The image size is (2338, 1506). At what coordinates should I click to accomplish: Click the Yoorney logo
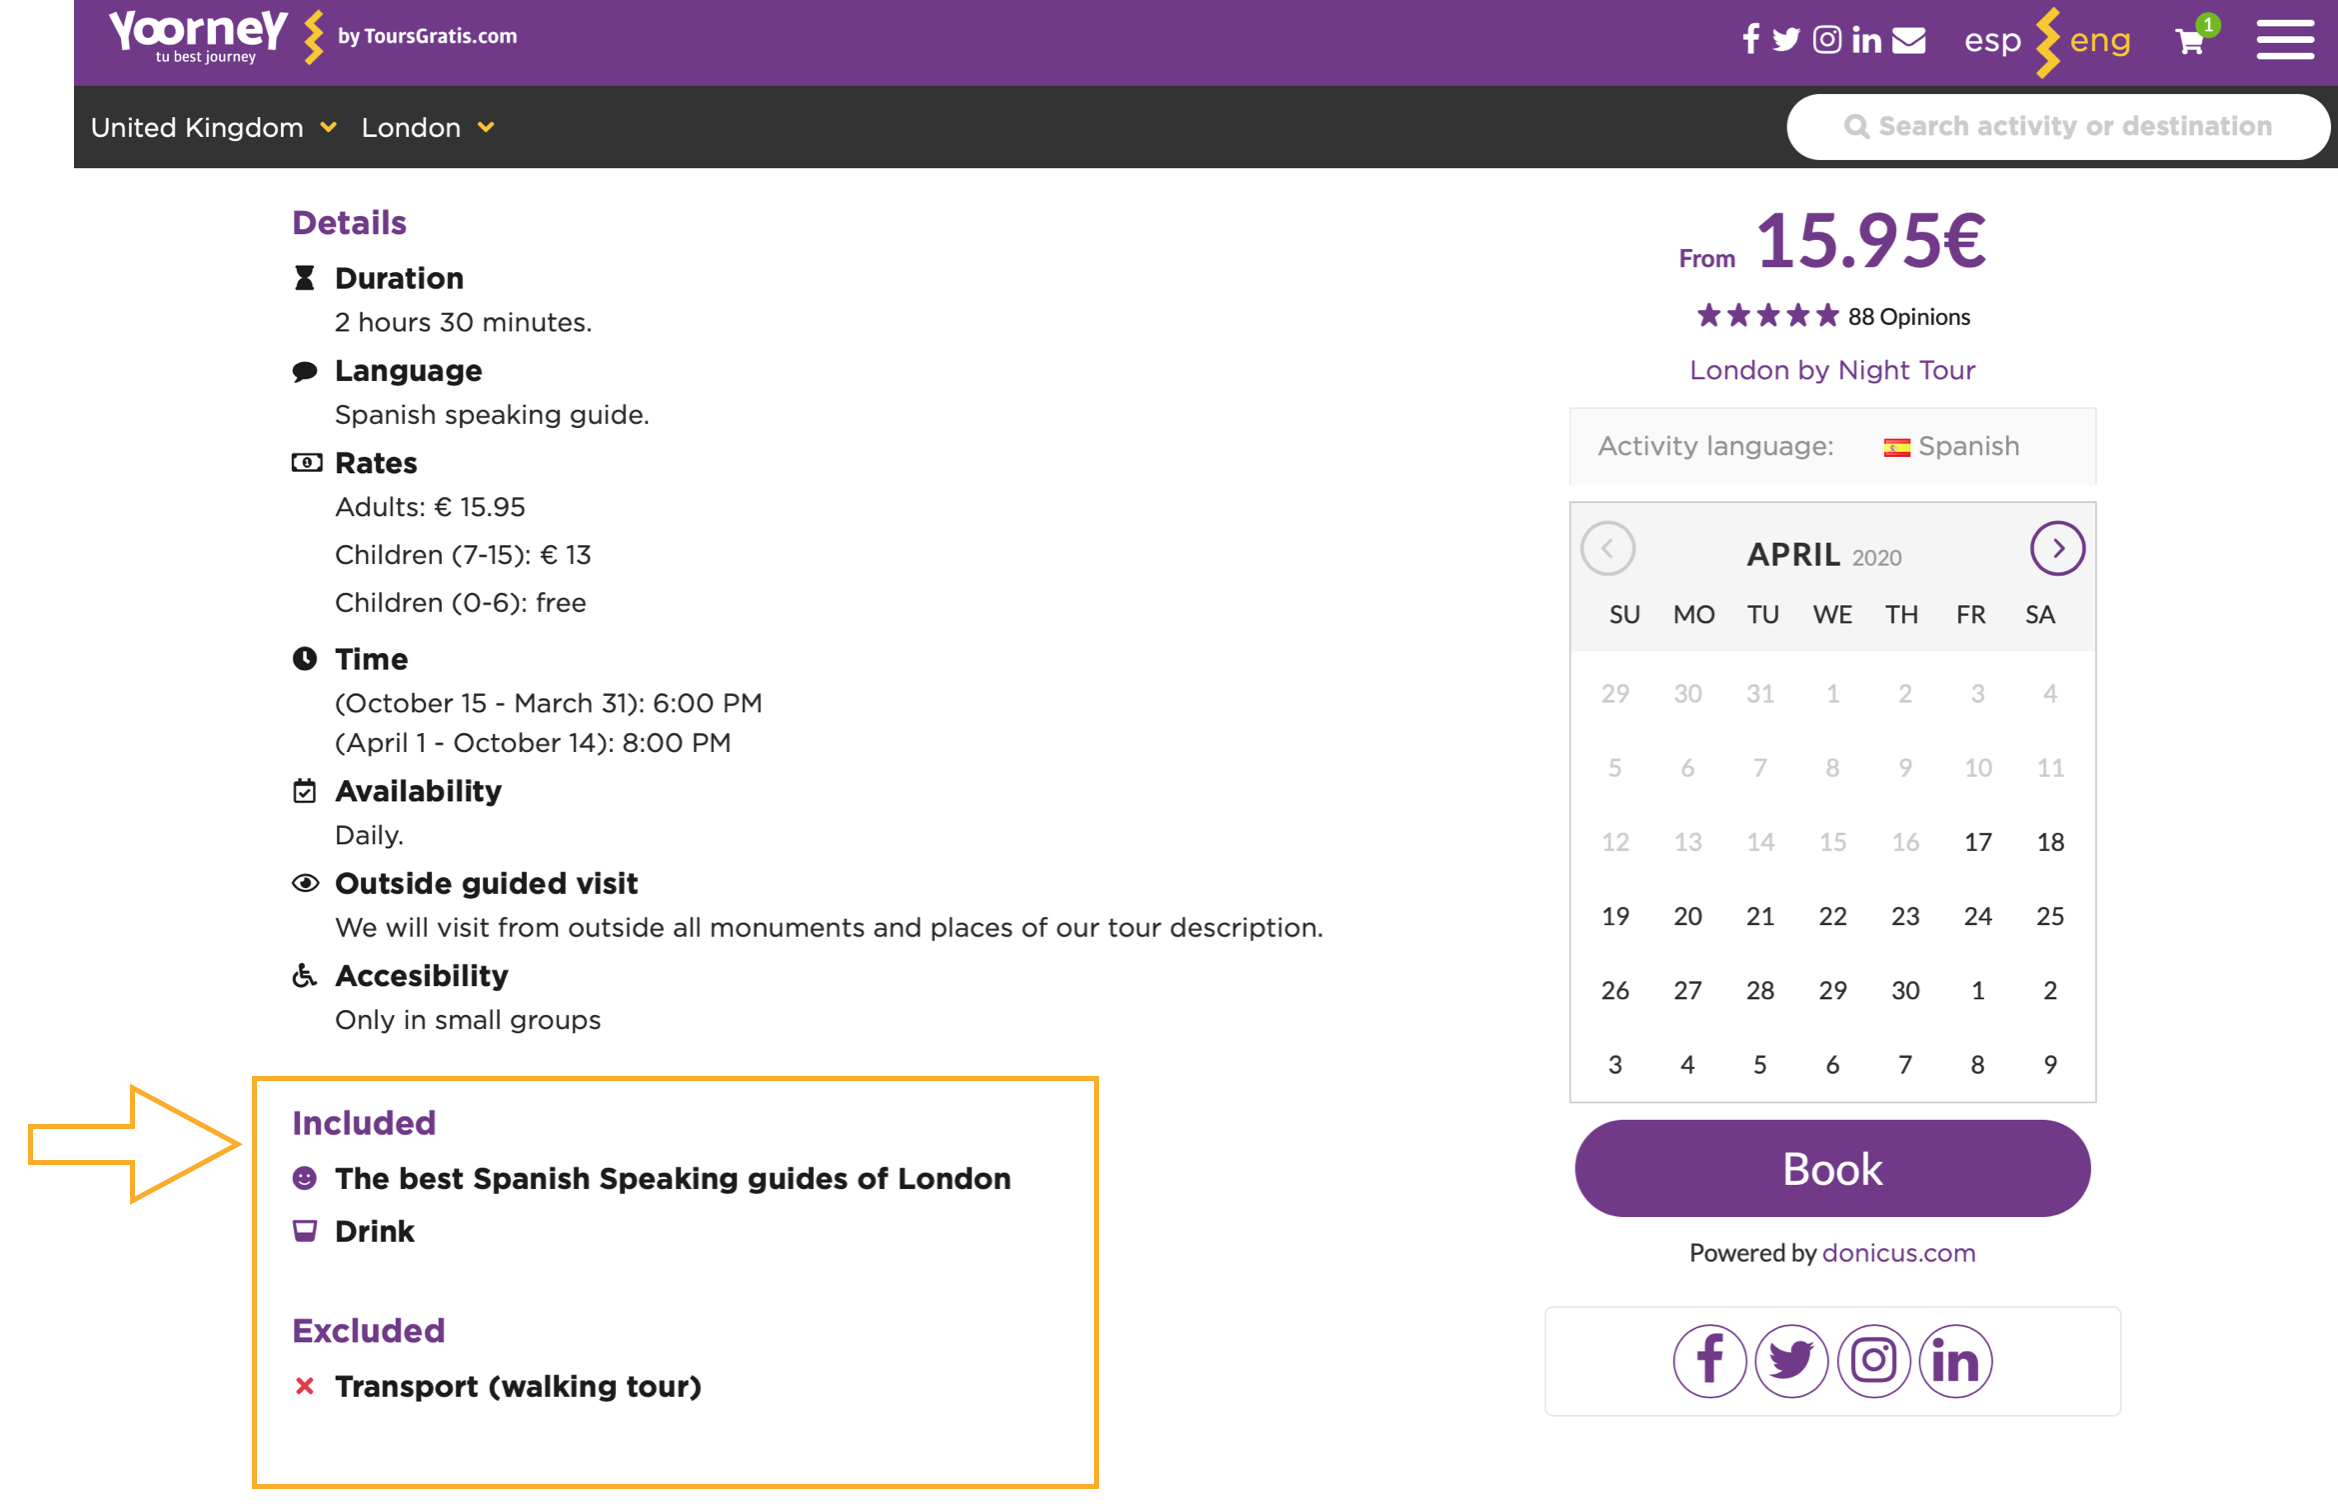click(x=199, y=36)
